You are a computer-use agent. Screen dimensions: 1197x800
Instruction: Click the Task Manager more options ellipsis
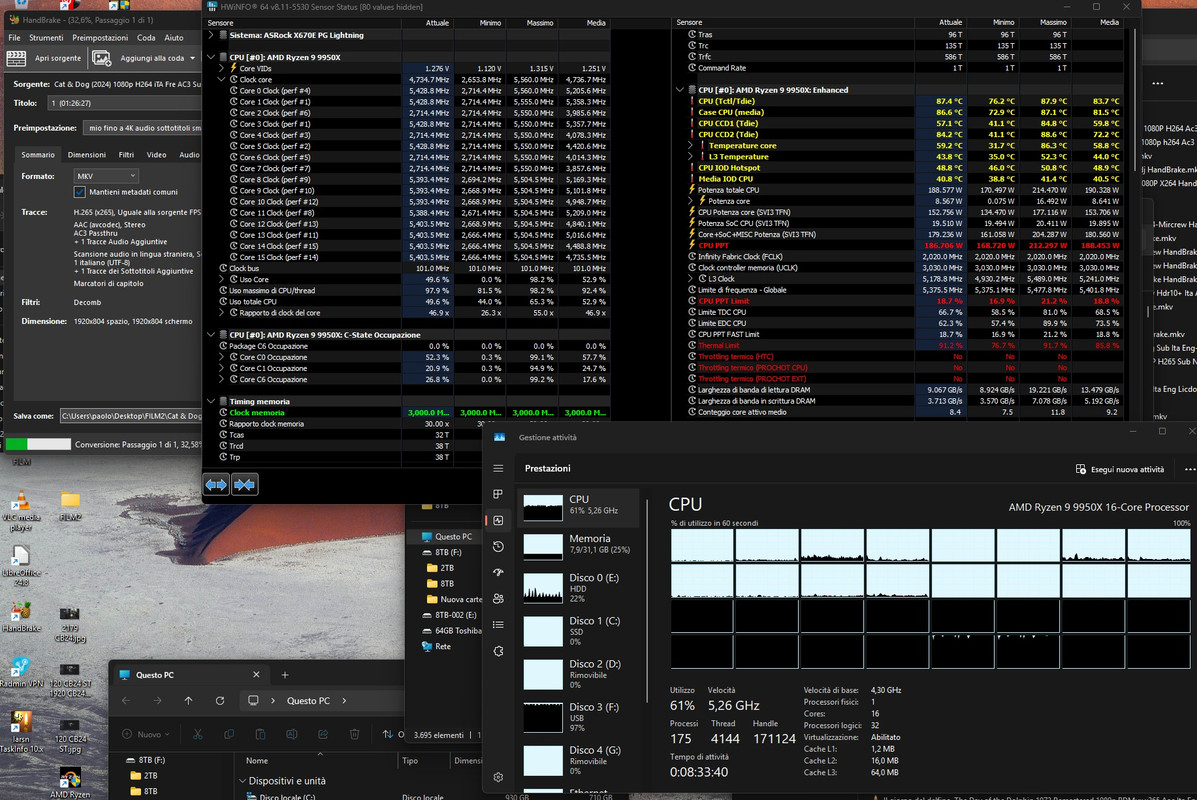click(1189, 469)
